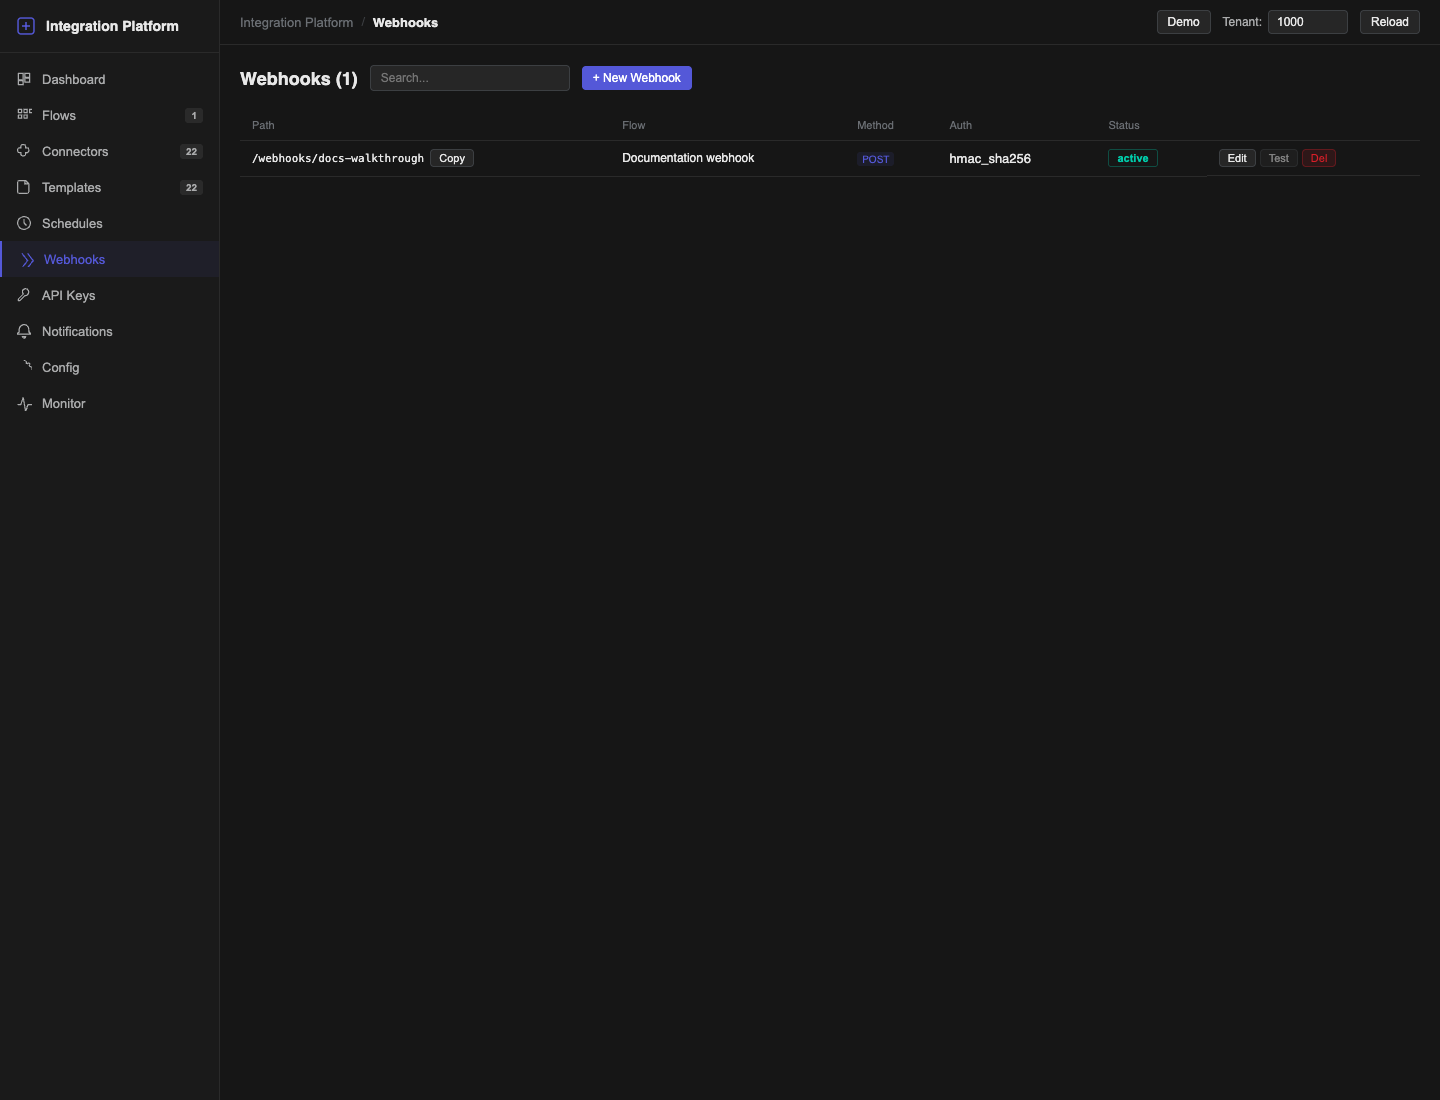Image resolution: width=1440 pixels, height=1100 pixels.
Task: Open the Monitor page
Action: [x=110, y=403]
